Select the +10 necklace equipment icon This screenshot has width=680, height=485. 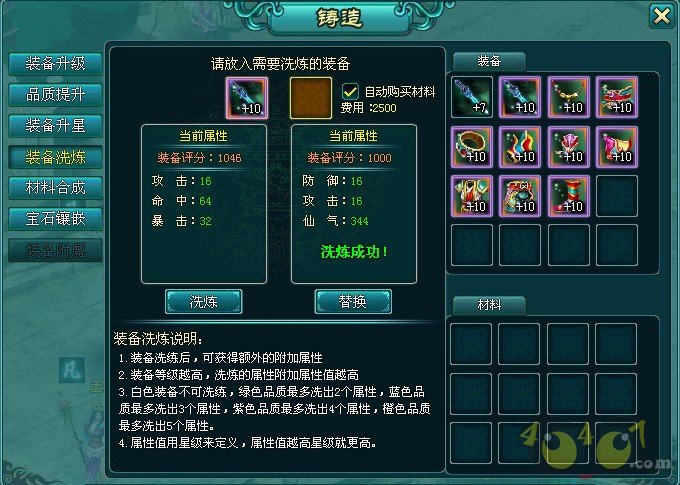(x=569, y=97)
